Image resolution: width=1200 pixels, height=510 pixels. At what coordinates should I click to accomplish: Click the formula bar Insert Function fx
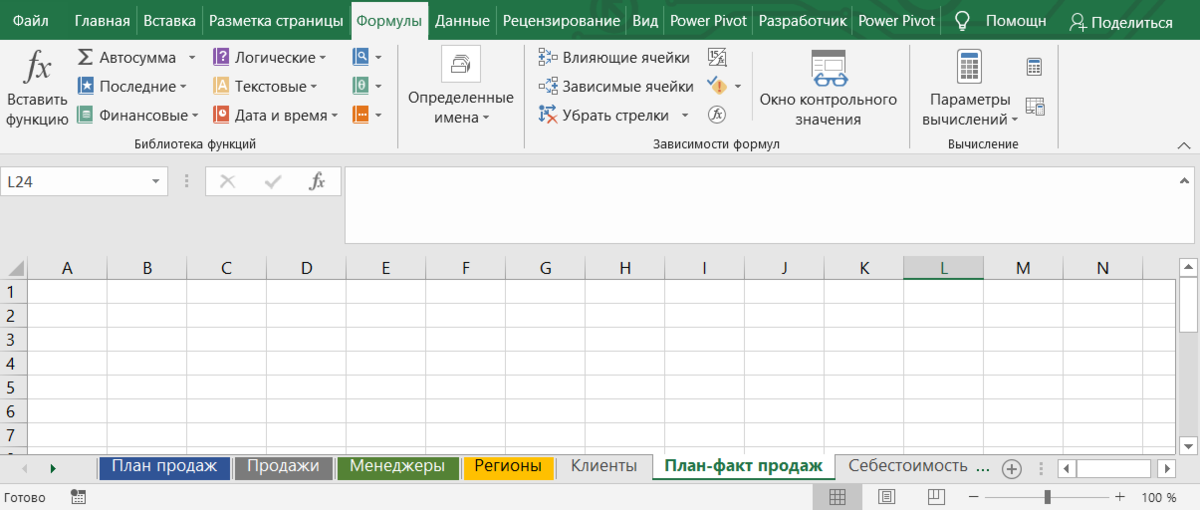pos(317,181)
